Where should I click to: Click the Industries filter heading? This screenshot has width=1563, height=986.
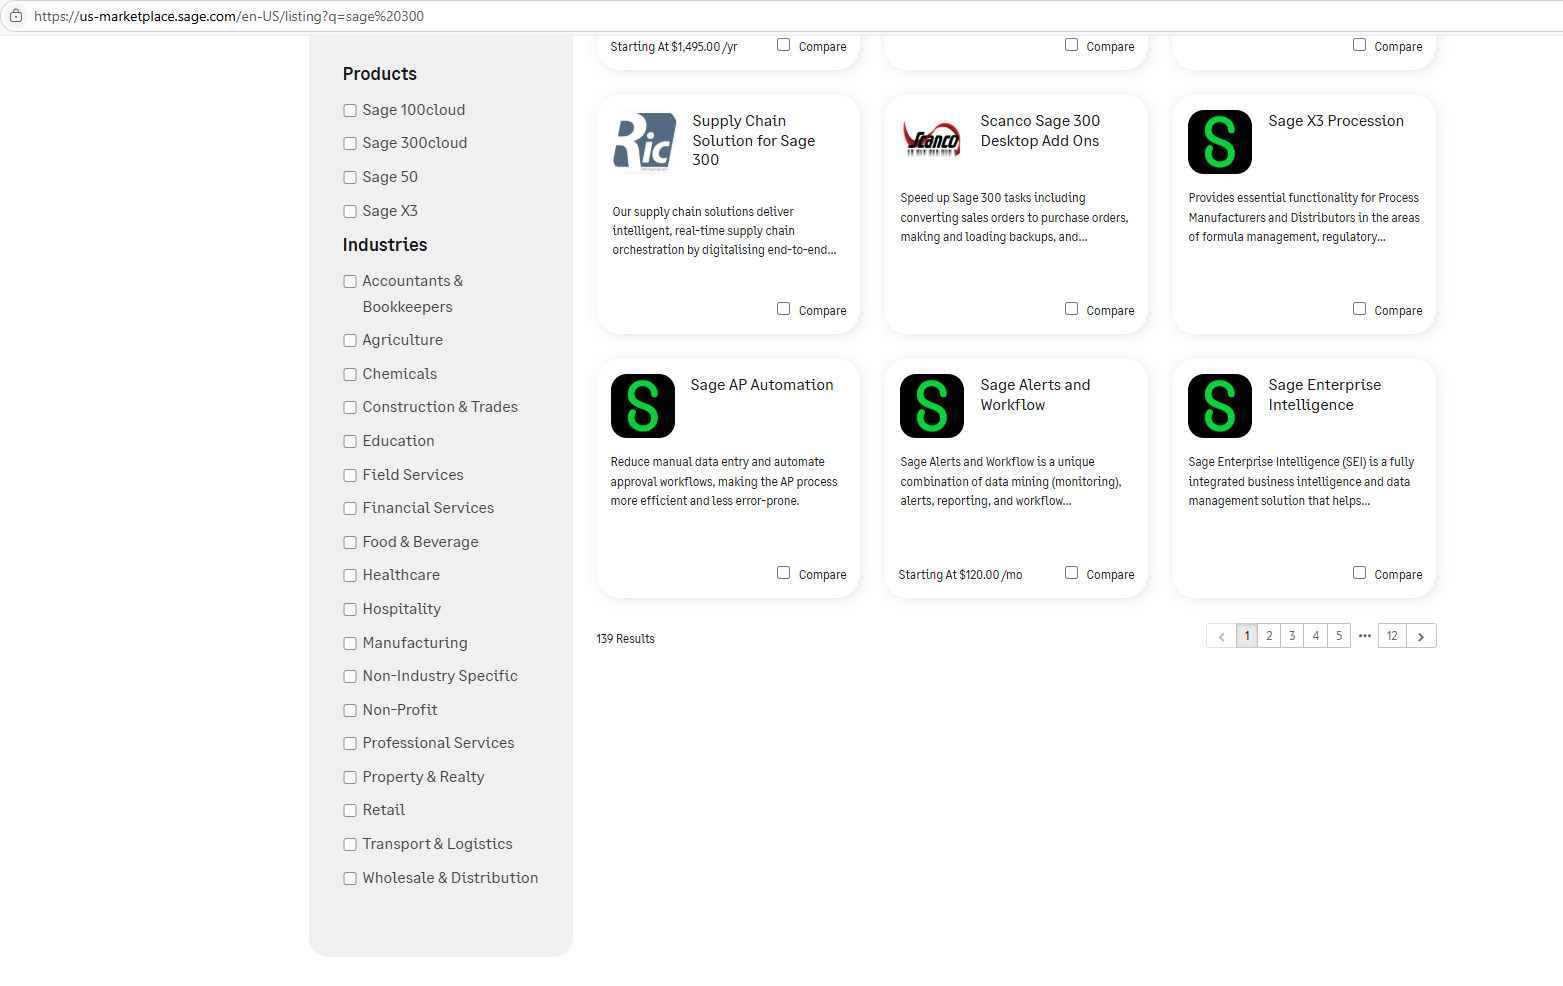click(x=385, y=245)
